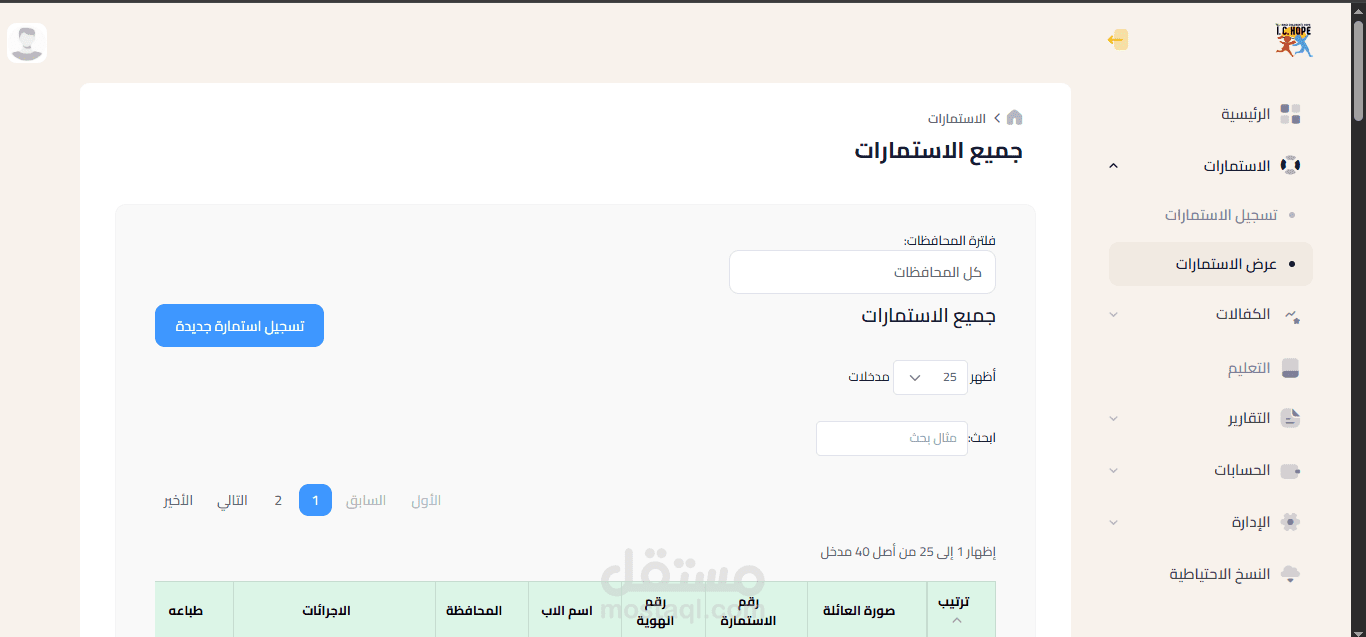Click الاجراءات column header
1366x637 pixels.
328,610
